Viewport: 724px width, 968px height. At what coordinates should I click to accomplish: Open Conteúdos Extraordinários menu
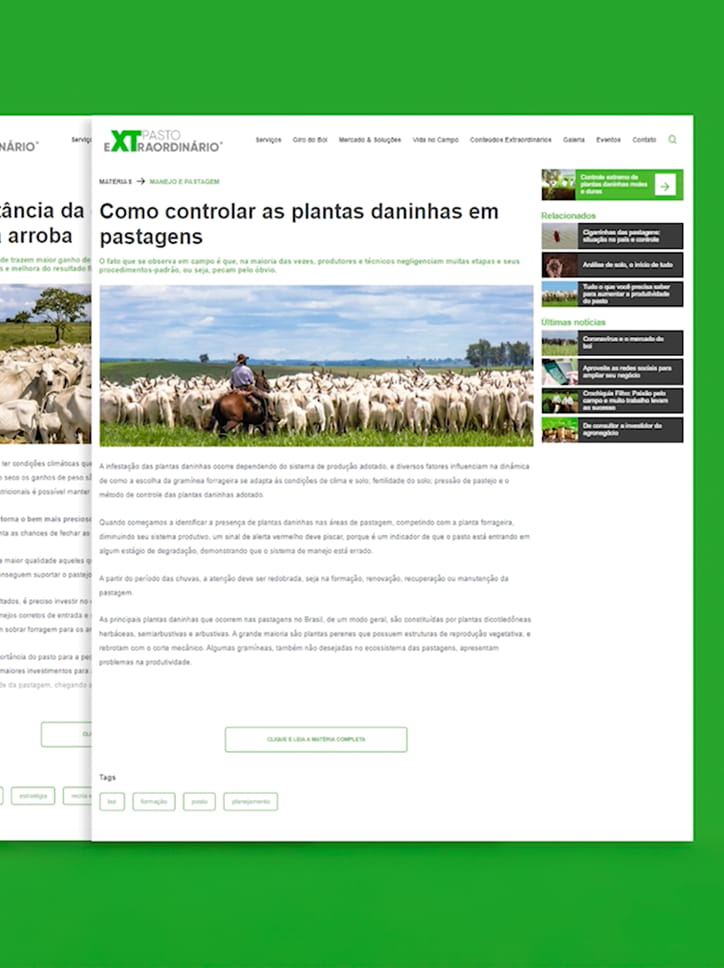point(510,140)
